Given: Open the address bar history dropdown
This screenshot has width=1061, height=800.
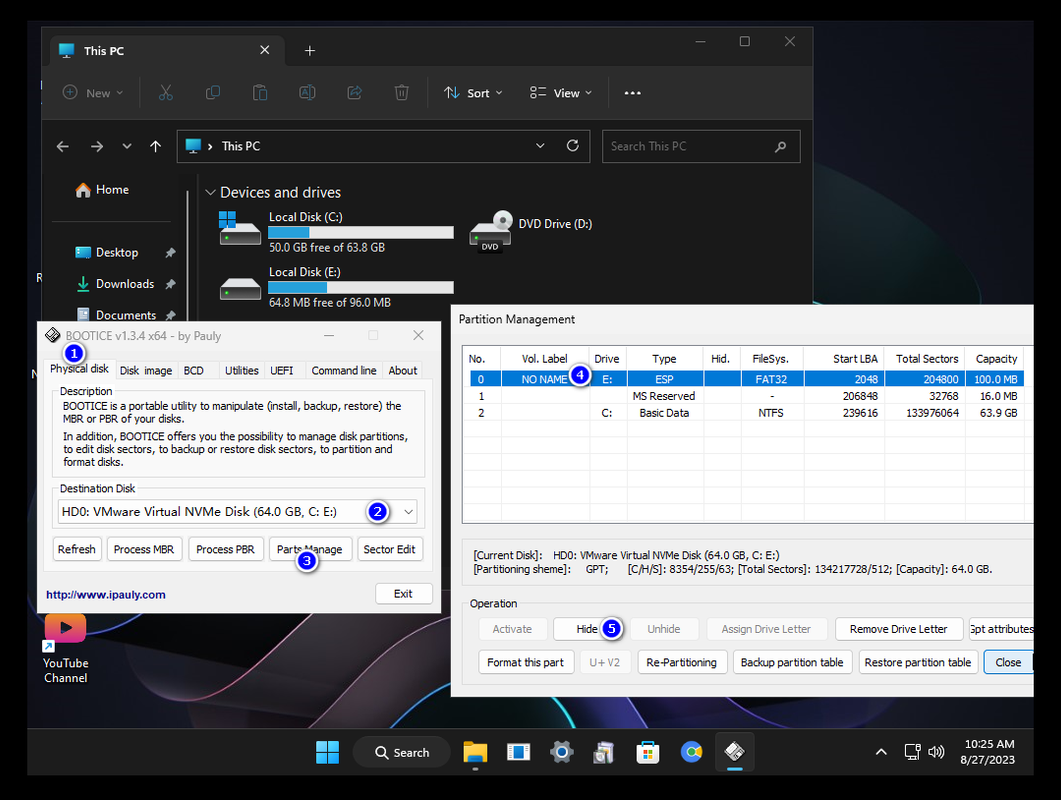Looking at the screenshot, I should pos(540,146).
